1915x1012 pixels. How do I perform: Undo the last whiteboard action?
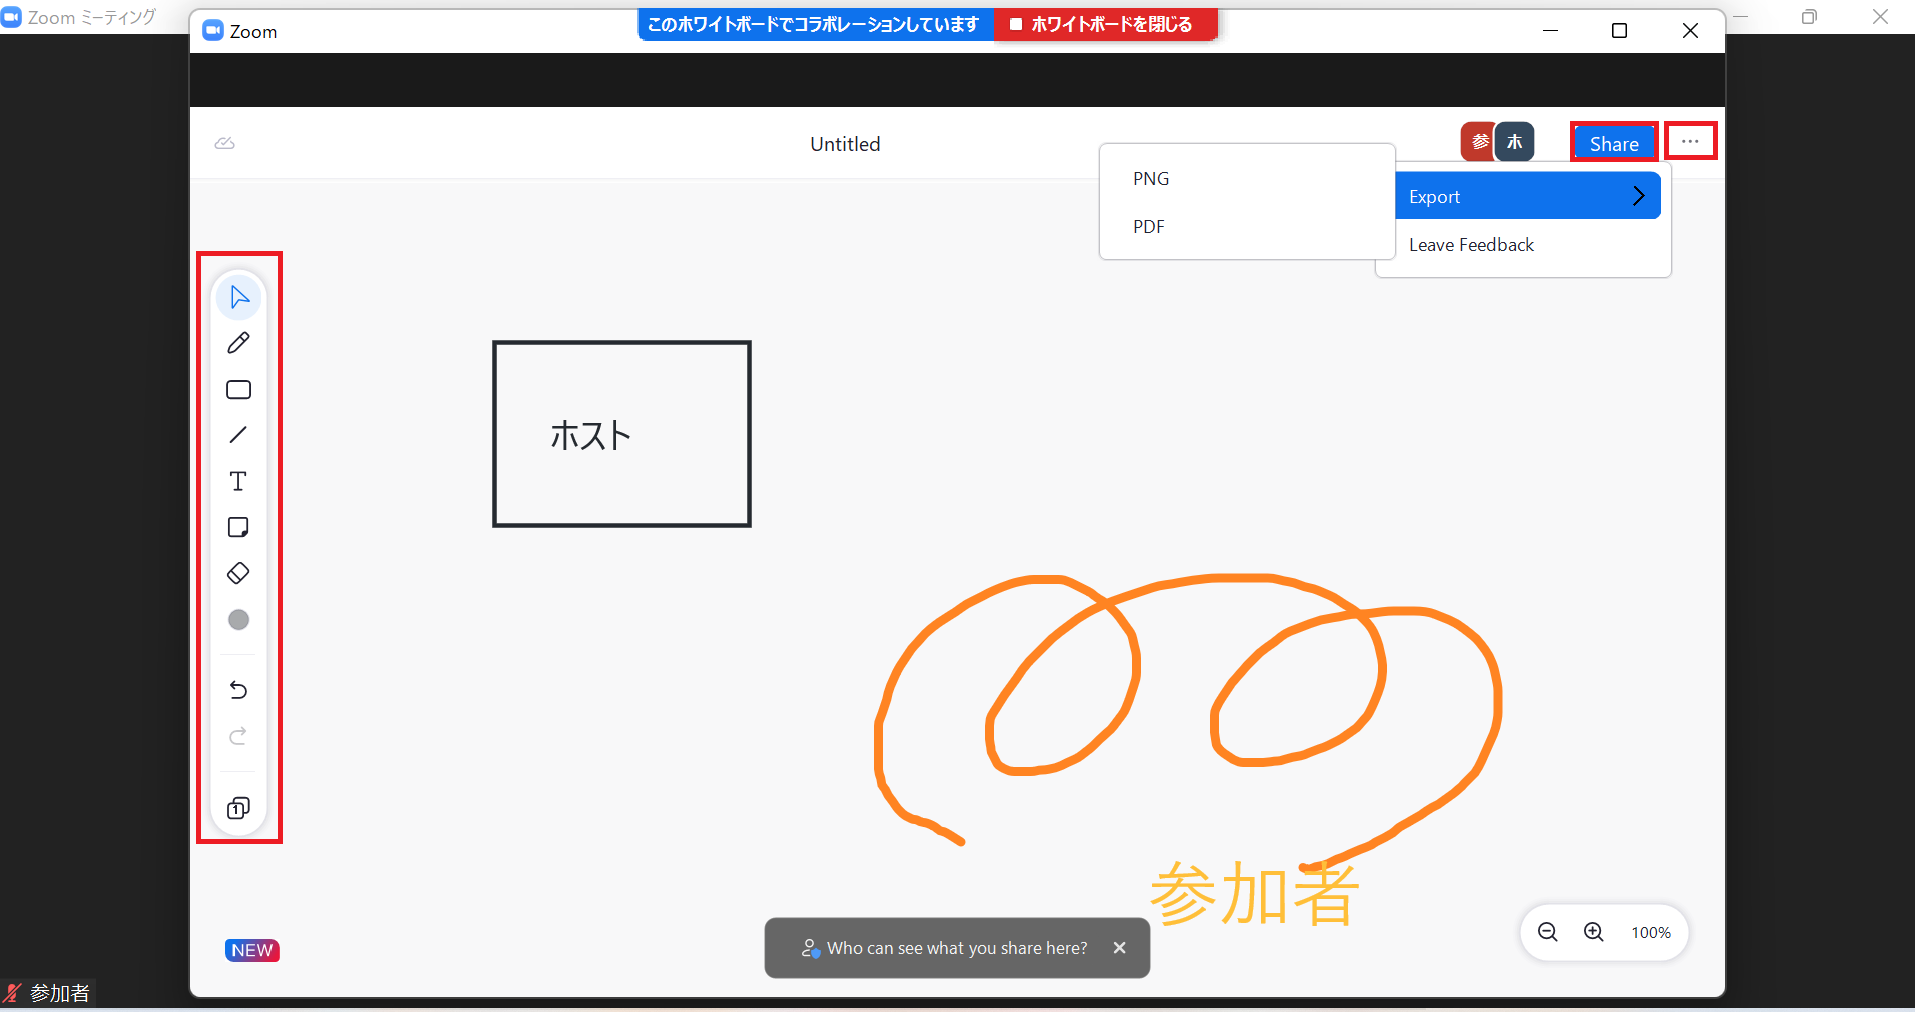click(238, 690)
